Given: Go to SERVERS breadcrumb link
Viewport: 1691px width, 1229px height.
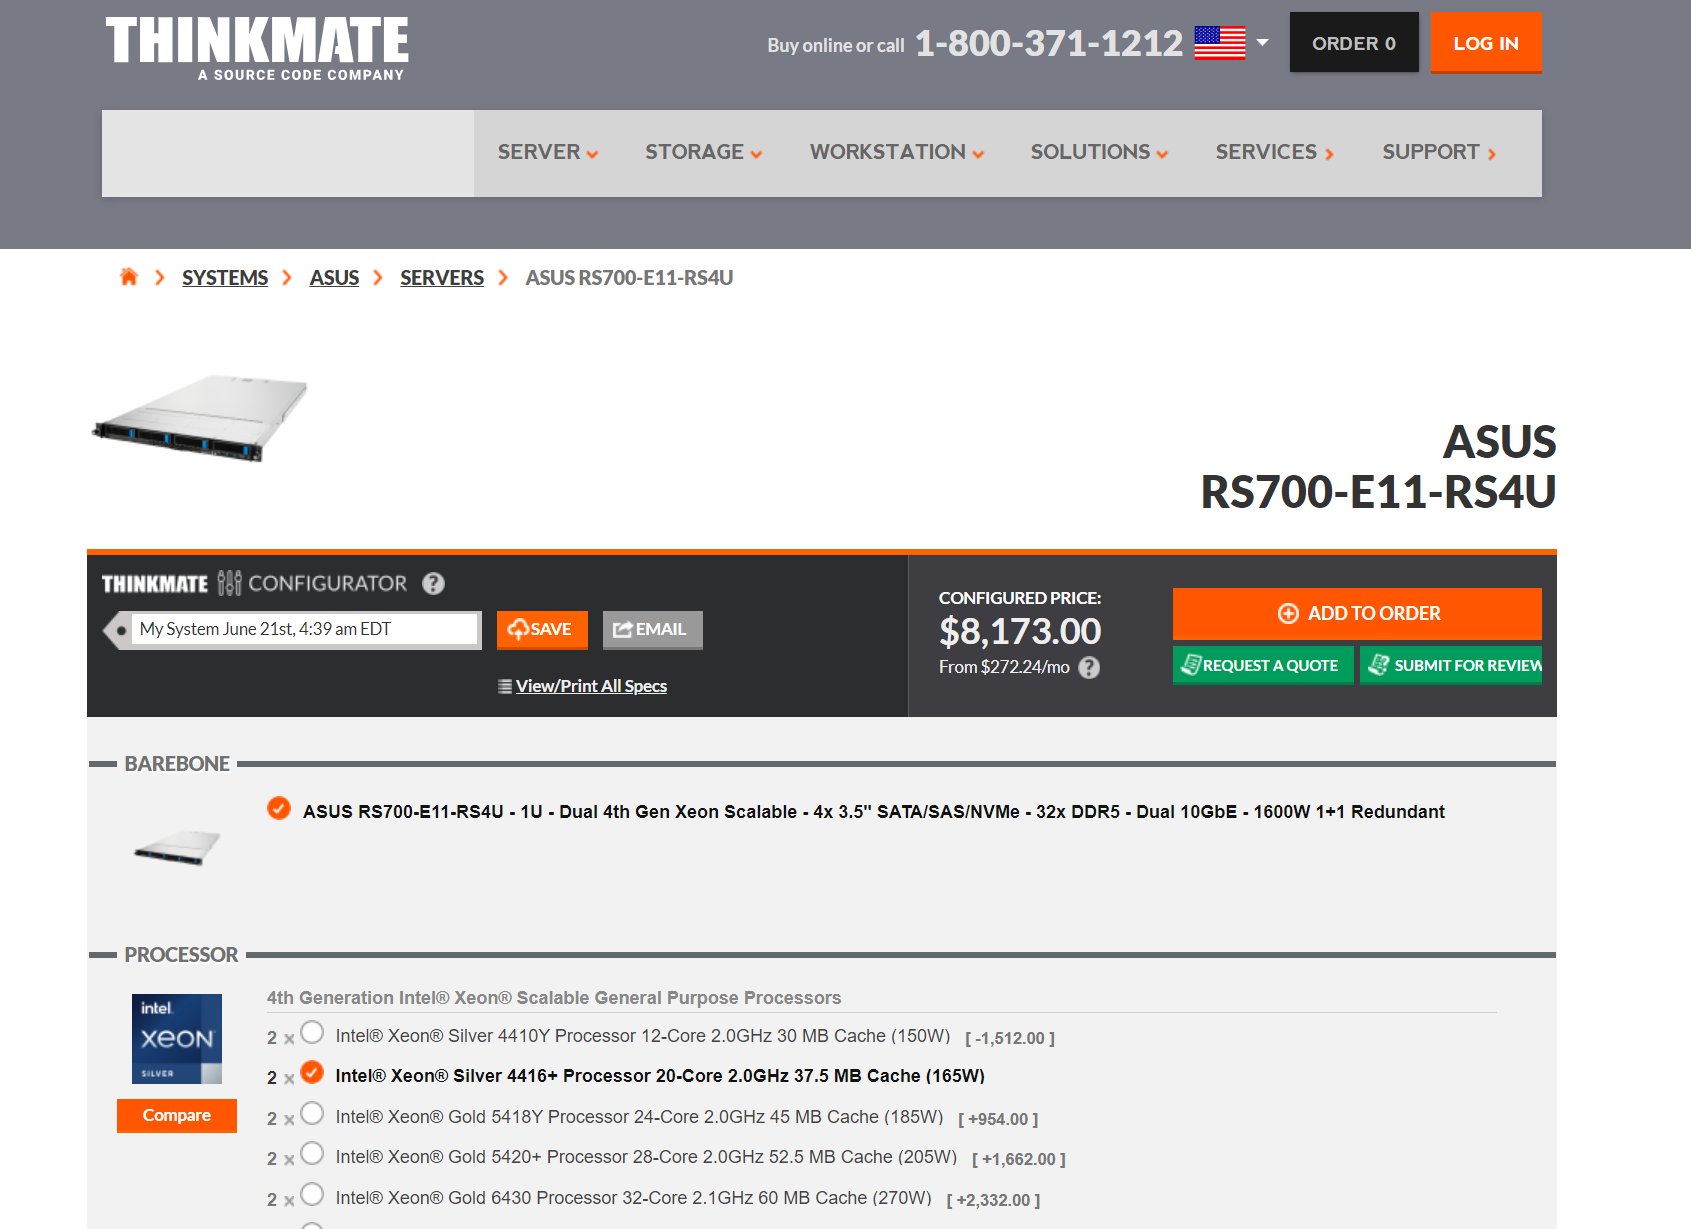Looking at the screenshot, I should pos(442,278).
